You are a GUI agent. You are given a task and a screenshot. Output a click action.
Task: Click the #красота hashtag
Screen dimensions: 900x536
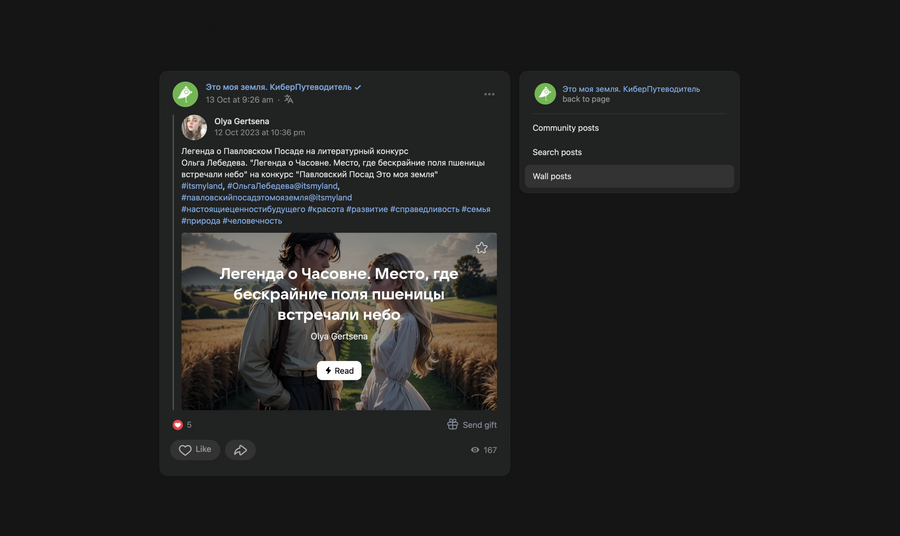[325, 209]
